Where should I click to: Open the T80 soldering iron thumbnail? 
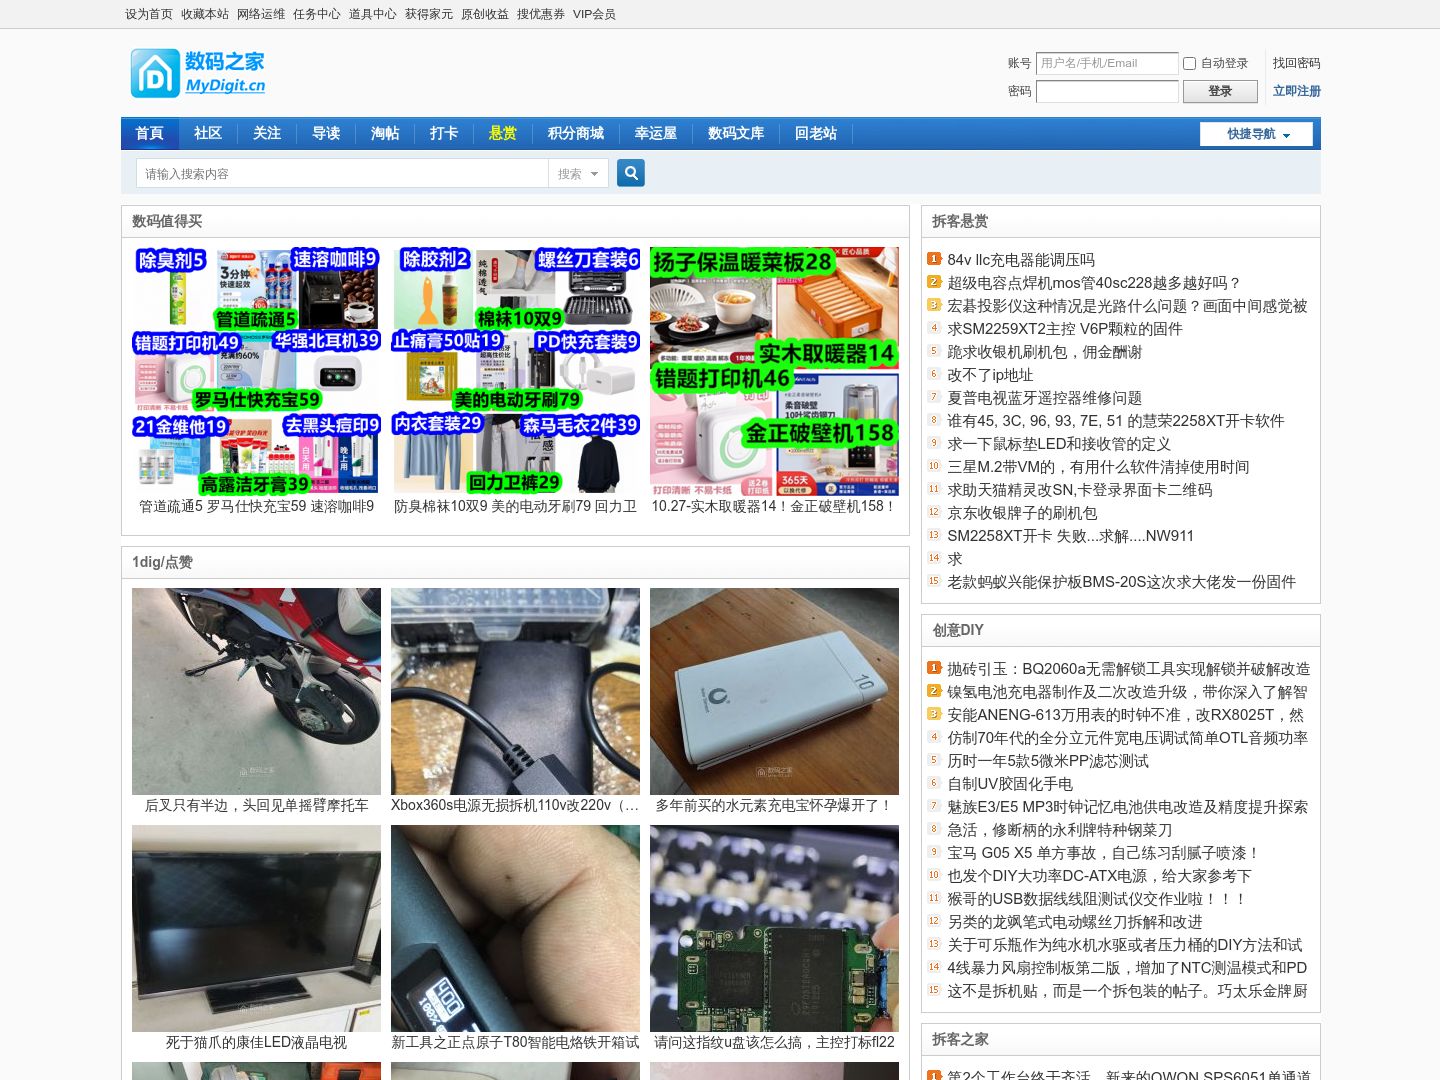515,928
